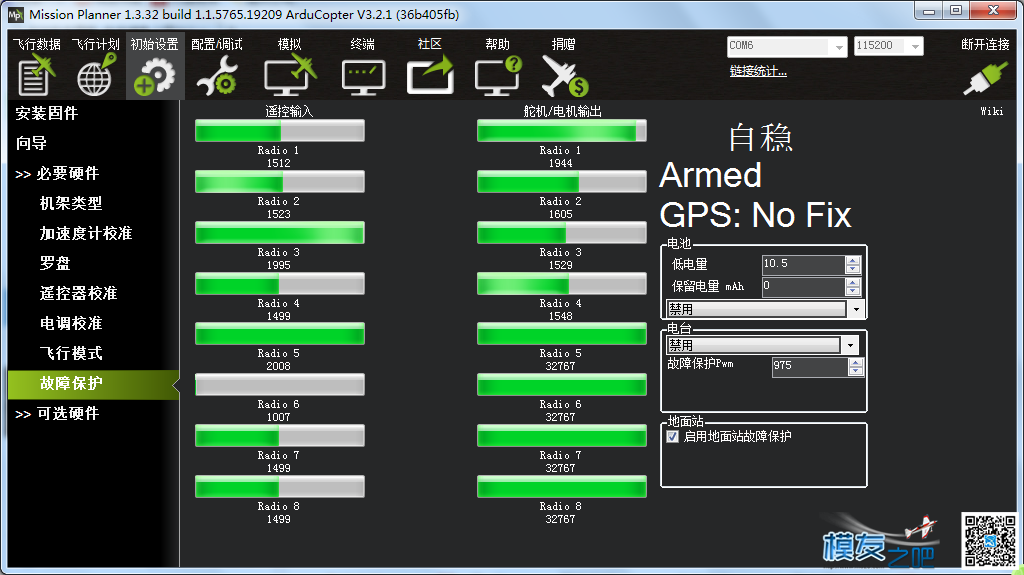Open 电调校准 setup page
The height and width of the screenshot is (575, 1024).
coord(71,323)
